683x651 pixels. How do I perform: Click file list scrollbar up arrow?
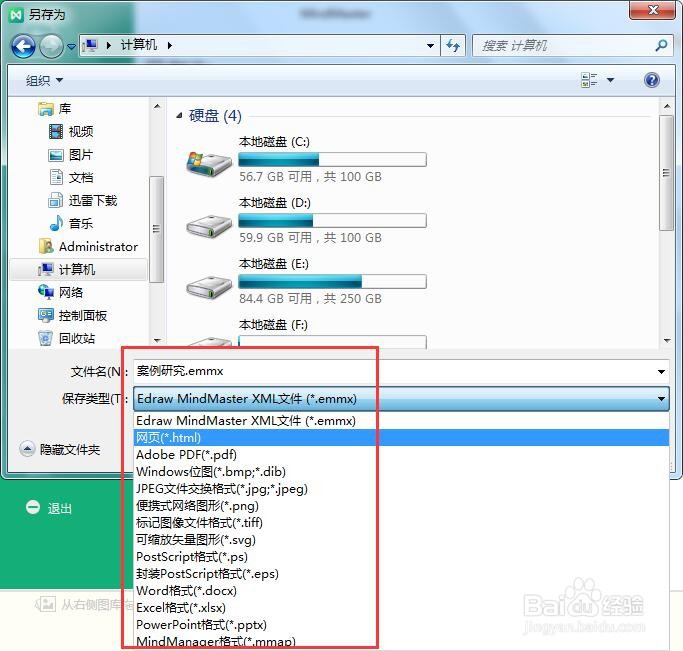[x=667, y=106]
